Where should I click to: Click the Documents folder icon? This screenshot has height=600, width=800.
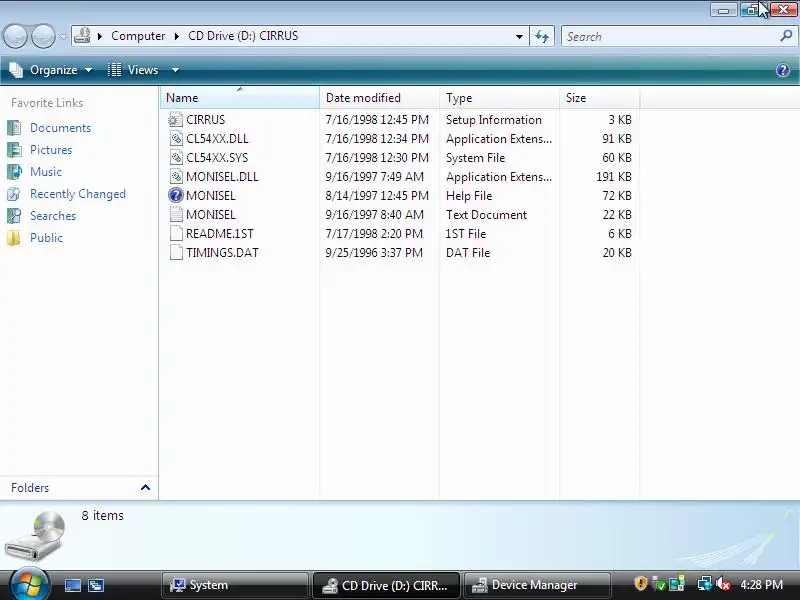click(x=14, y=128)
